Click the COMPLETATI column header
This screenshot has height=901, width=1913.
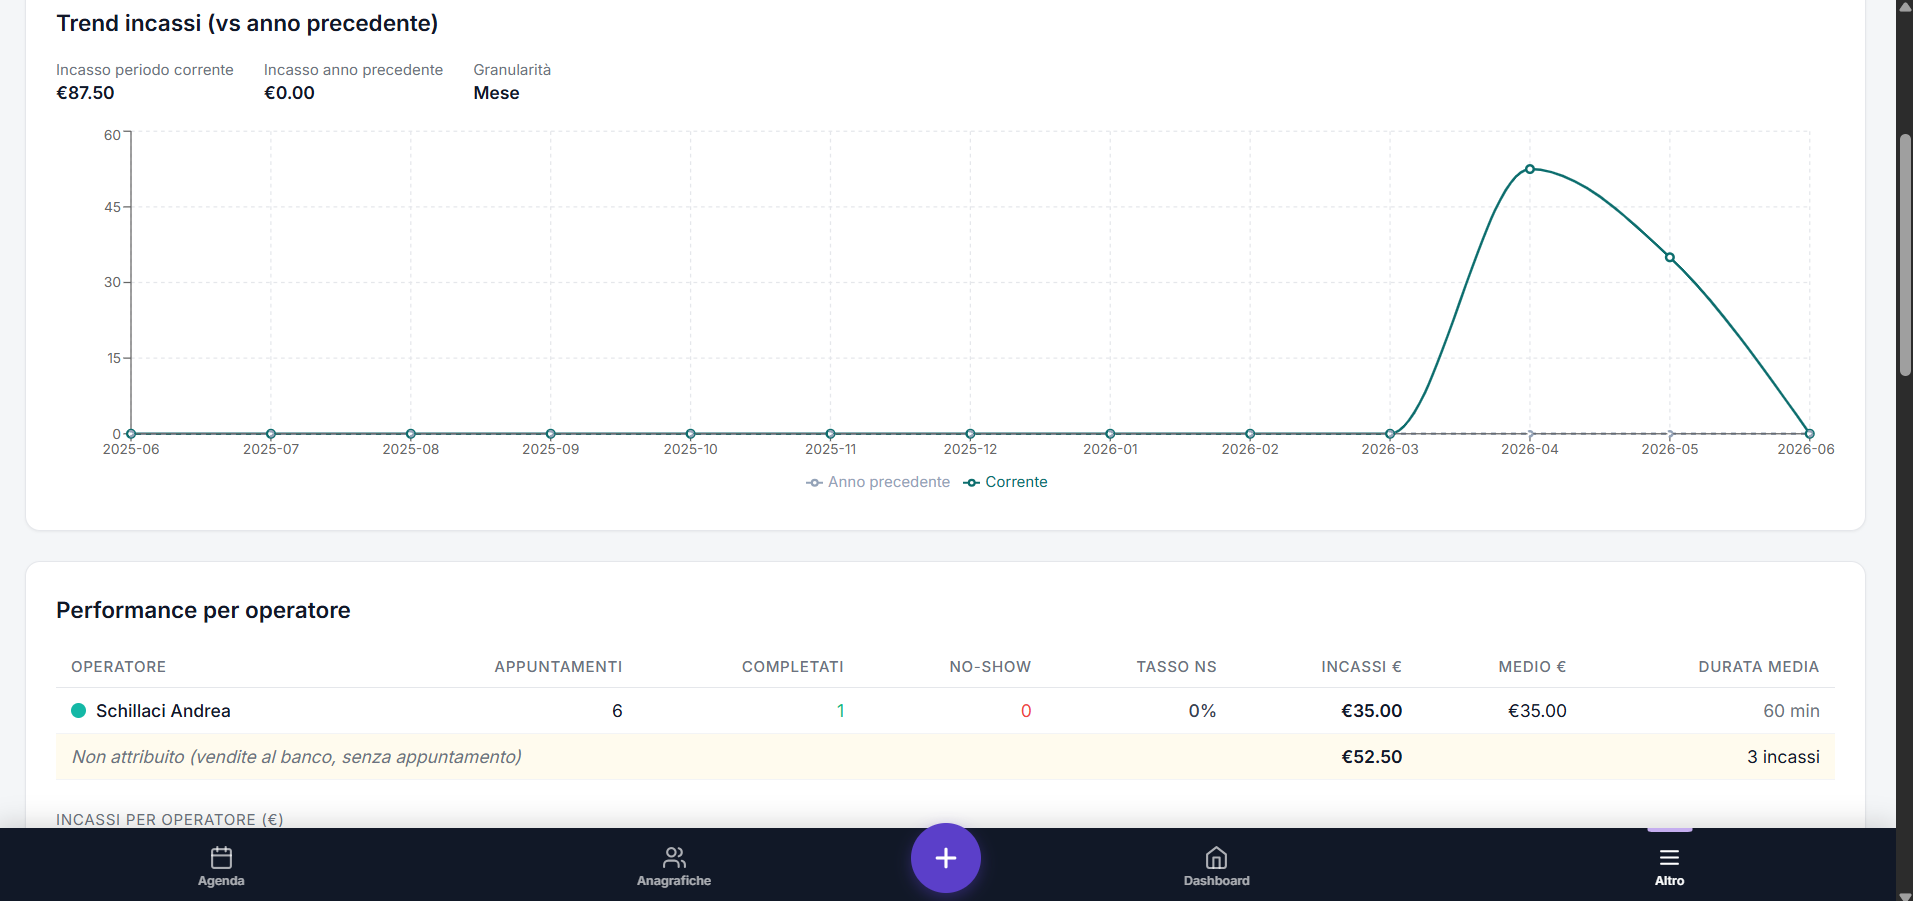click(793, 667)
